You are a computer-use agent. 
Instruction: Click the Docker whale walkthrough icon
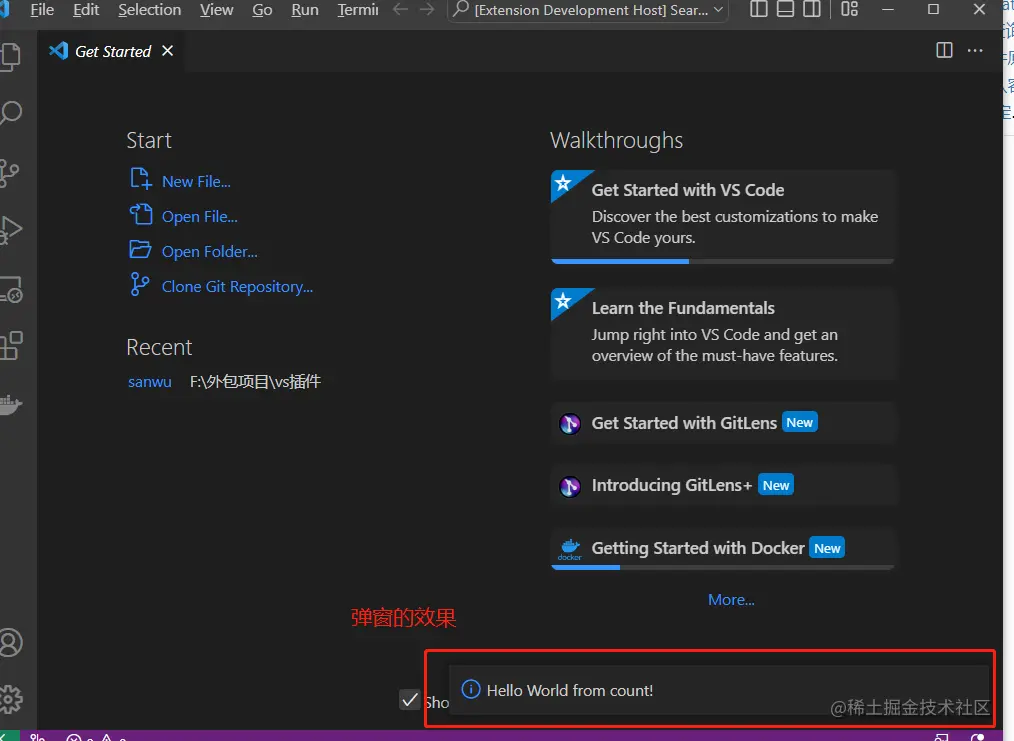point(570,549)
